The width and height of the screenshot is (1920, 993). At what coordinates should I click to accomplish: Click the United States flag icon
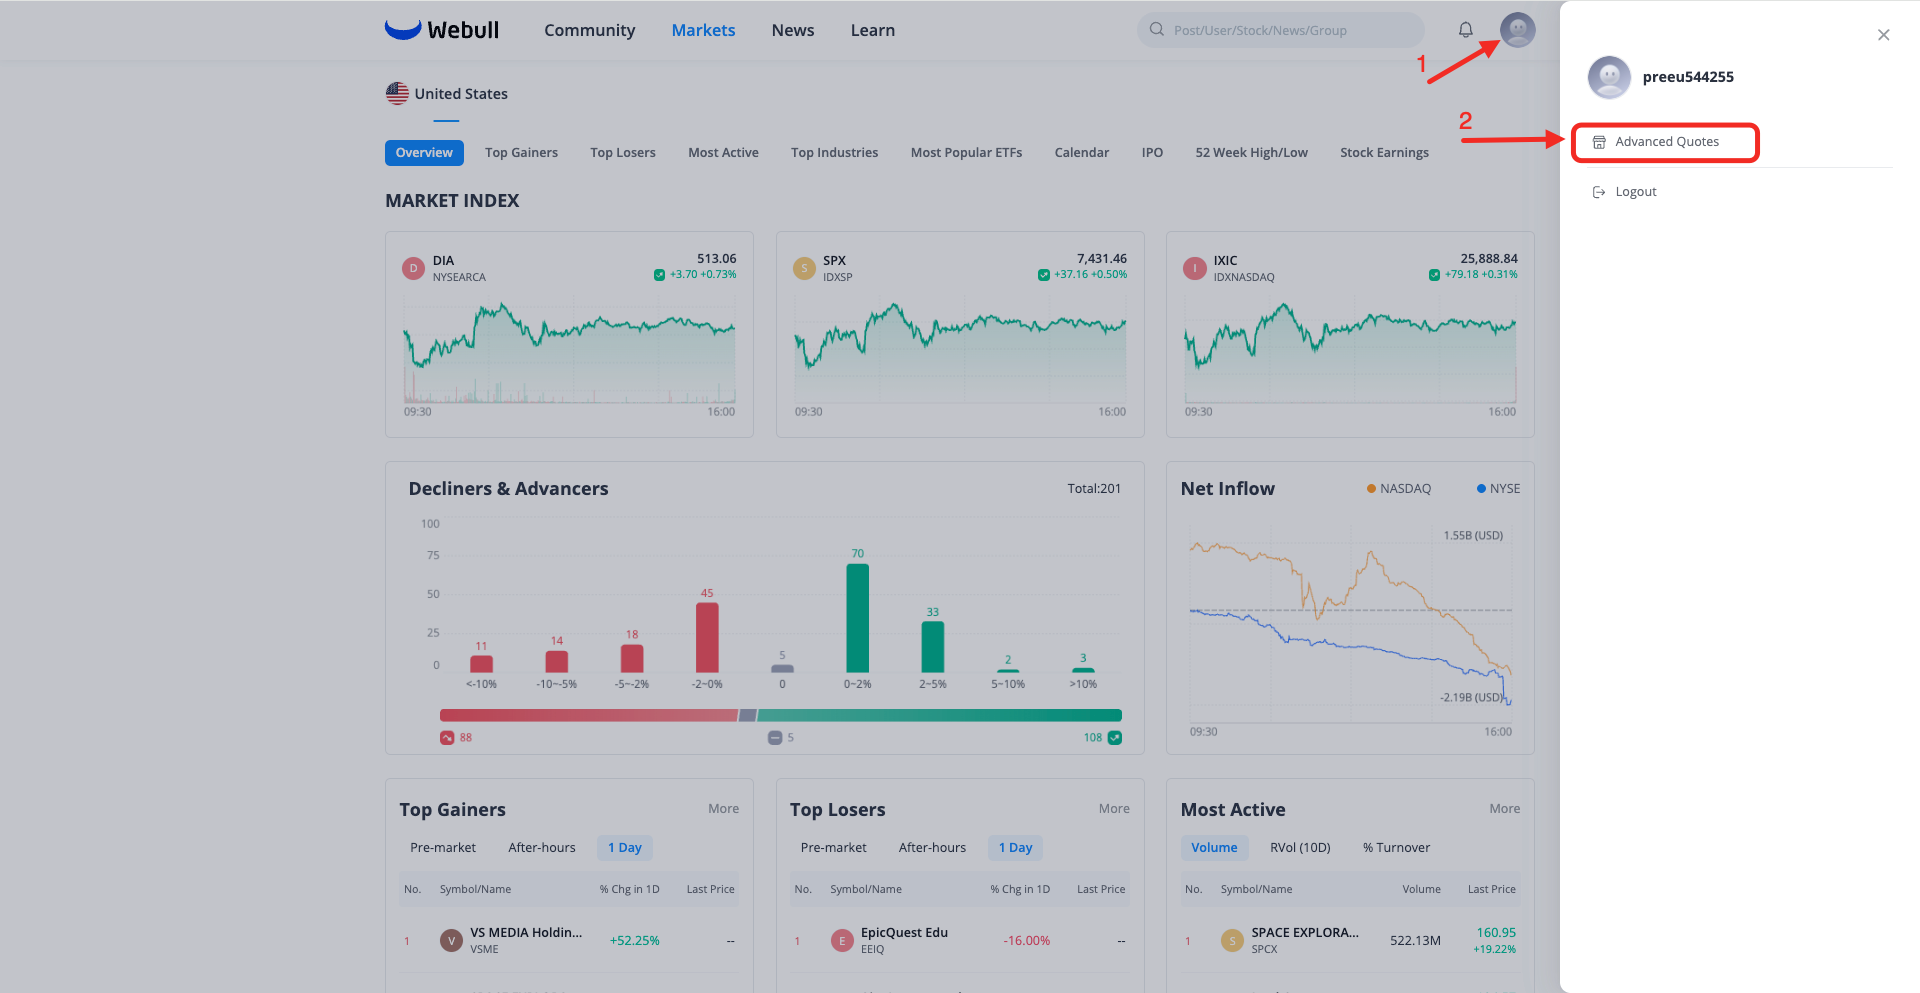coord(397,93)
